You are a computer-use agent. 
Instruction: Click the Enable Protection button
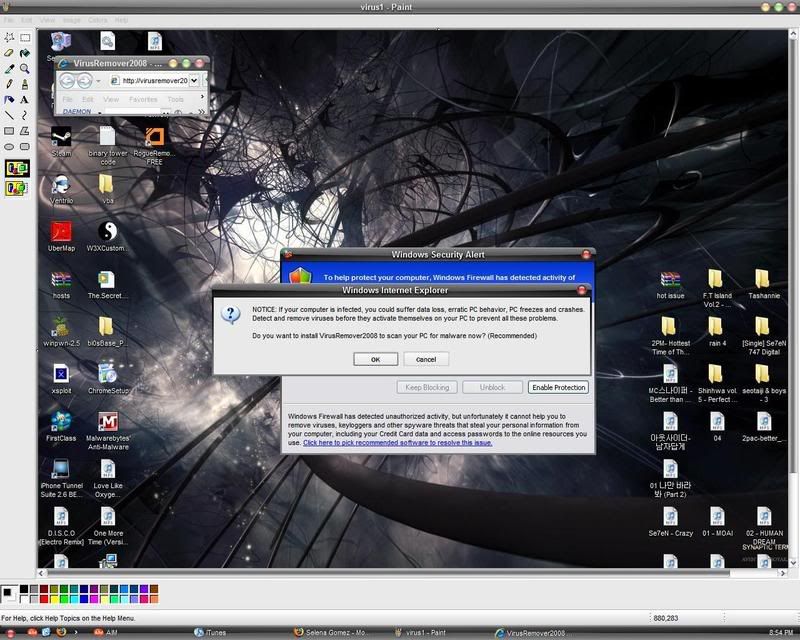[x=559, y=387]
